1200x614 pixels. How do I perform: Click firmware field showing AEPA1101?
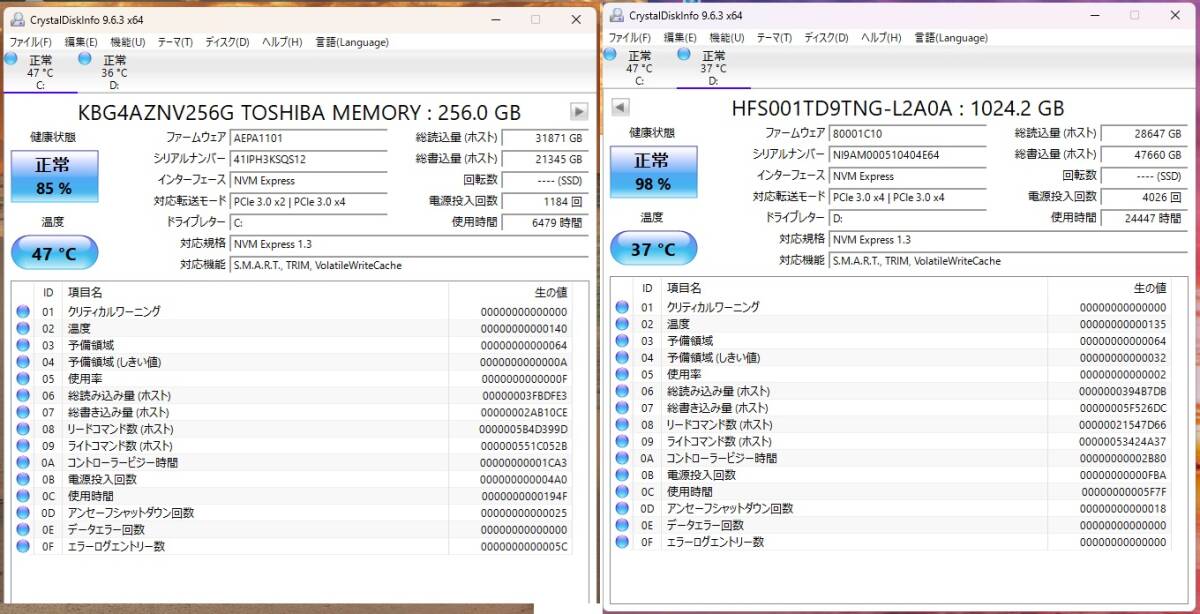(308, 137)
